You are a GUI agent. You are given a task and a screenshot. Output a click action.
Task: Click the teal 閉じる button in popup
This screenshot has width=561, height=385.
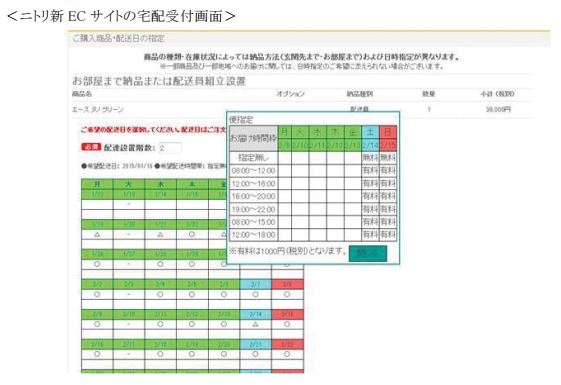tap(368, 253)
